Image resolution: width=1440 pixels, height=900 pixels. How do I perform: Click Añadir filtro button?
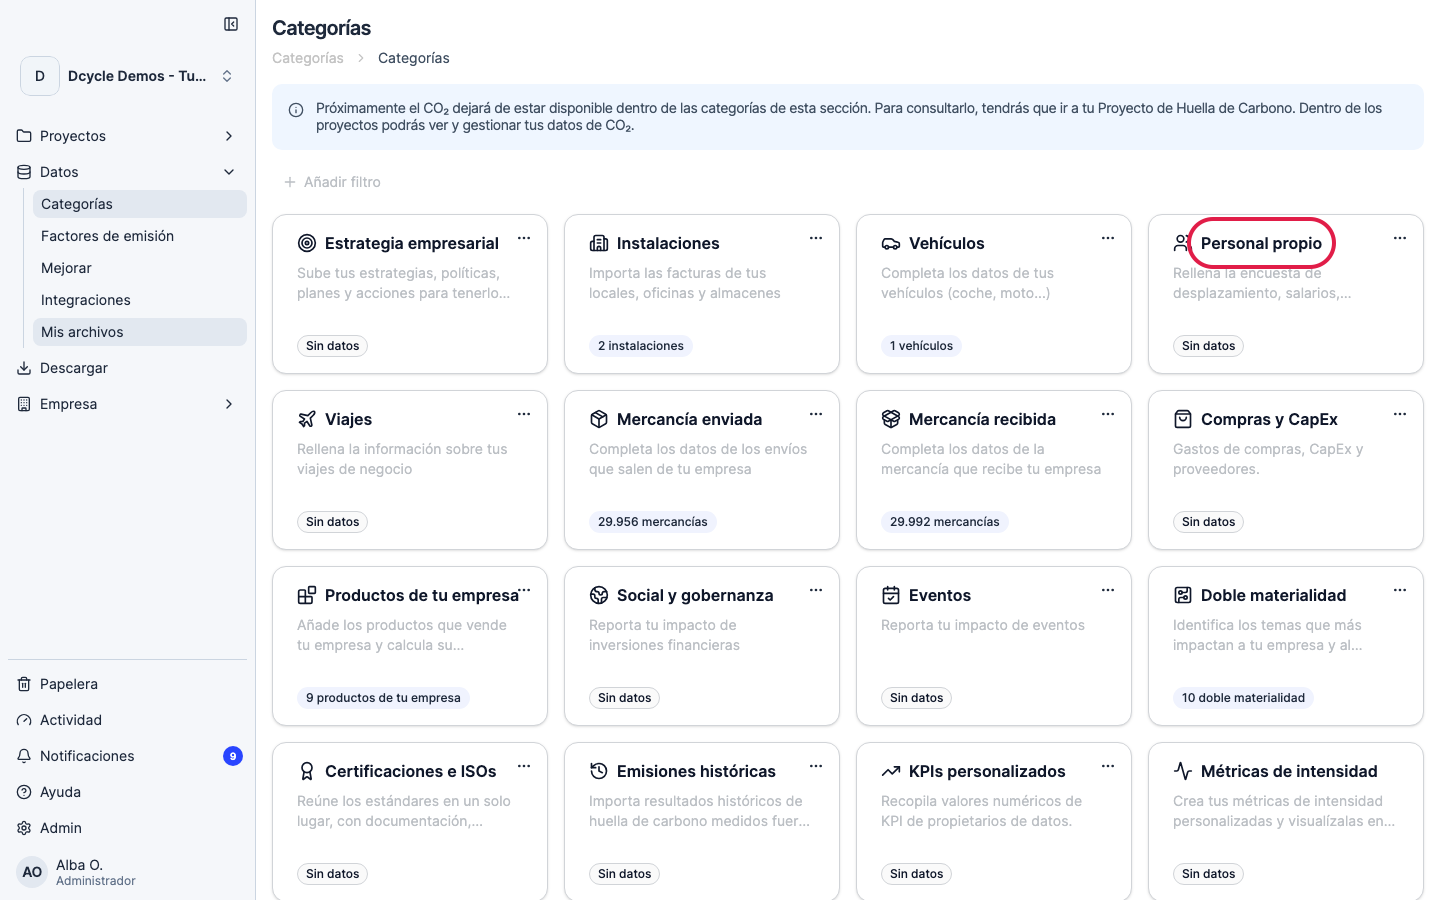(332, 182)
